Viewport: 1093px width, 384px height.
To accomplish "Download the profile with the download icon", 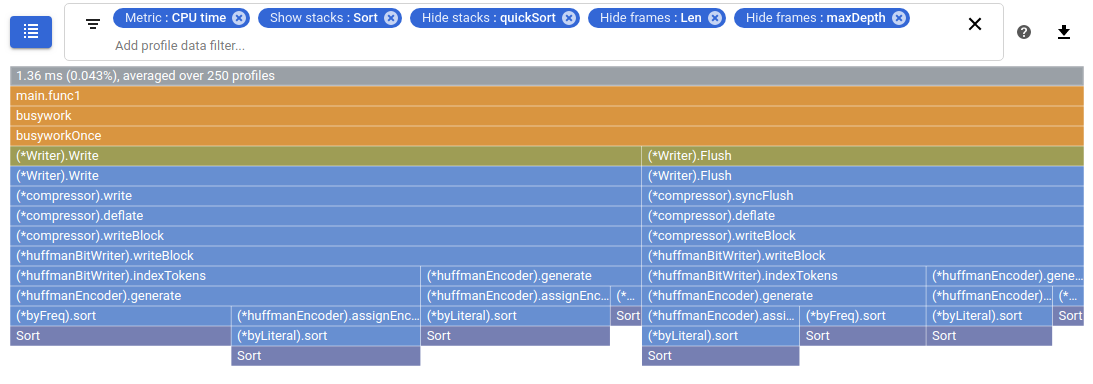I will point(1064,32).
